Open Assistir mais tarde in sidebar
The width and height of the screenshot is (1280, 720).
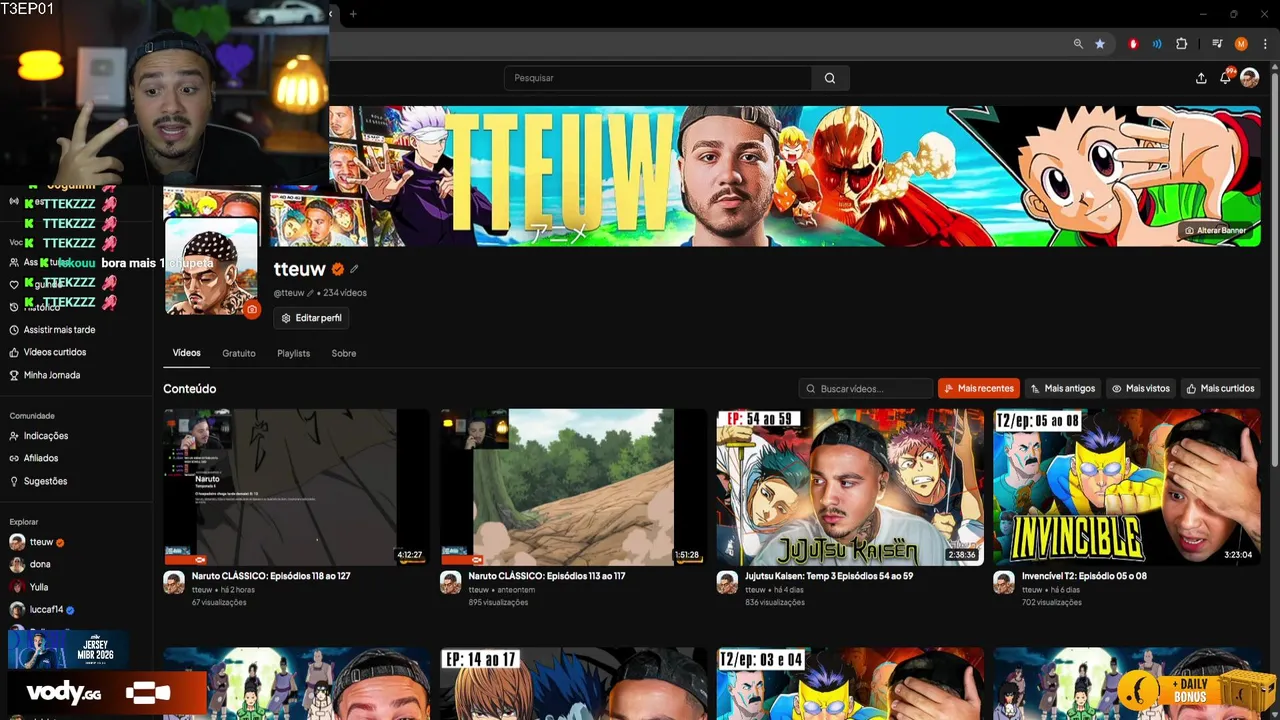(x=59, y=330)
